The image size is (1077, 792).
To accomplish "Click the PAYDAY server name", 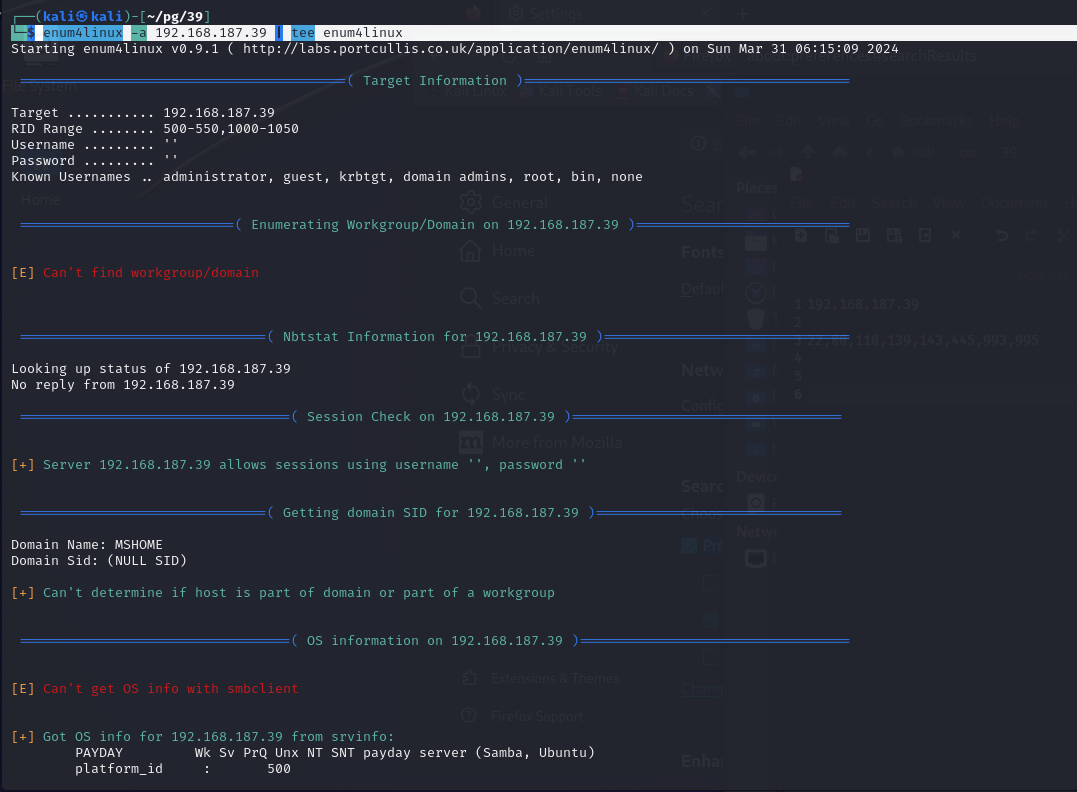I will [x=99, y=753].
